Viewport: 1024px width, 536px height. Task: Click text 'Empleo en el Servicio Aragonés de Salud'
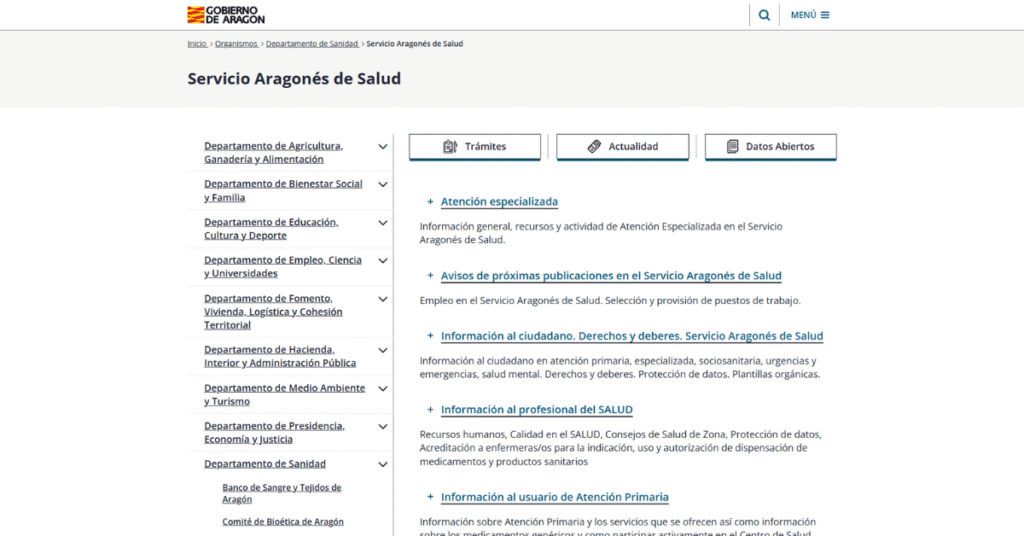point(511,301)
